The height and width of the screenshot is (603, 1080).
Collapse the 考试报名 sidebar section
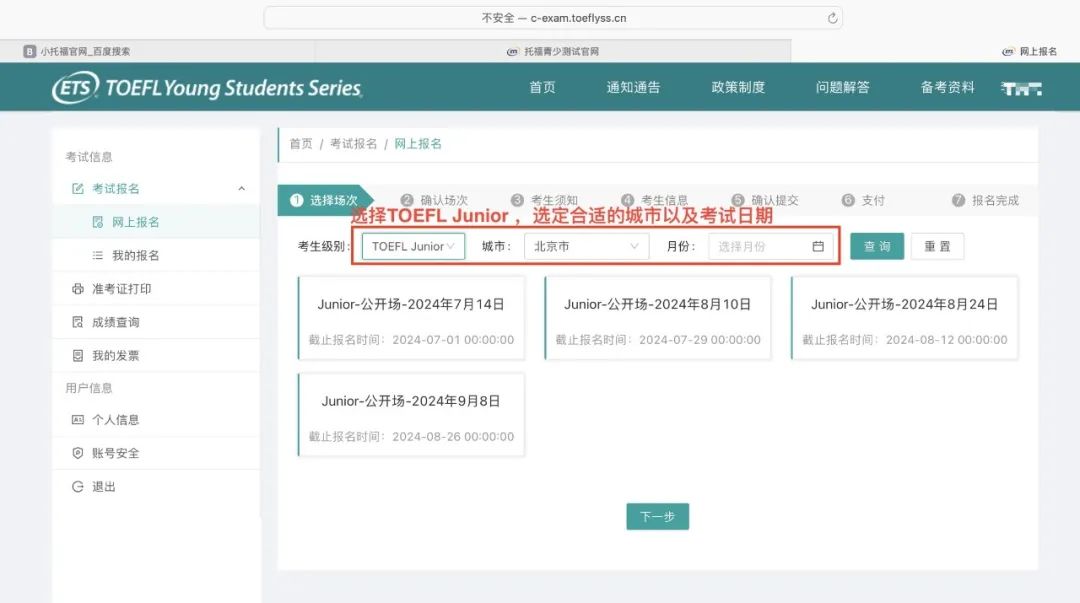241,189
